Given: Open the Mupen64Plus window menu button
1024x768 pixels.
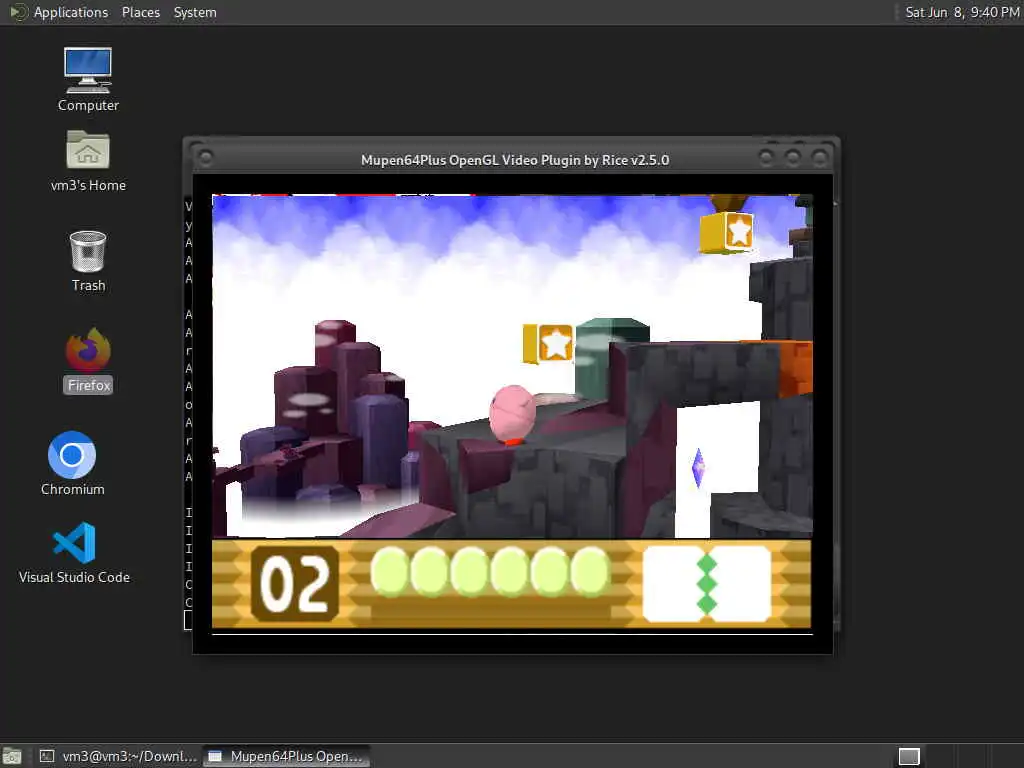Looking at the screenshot, I should click(205, 157).
